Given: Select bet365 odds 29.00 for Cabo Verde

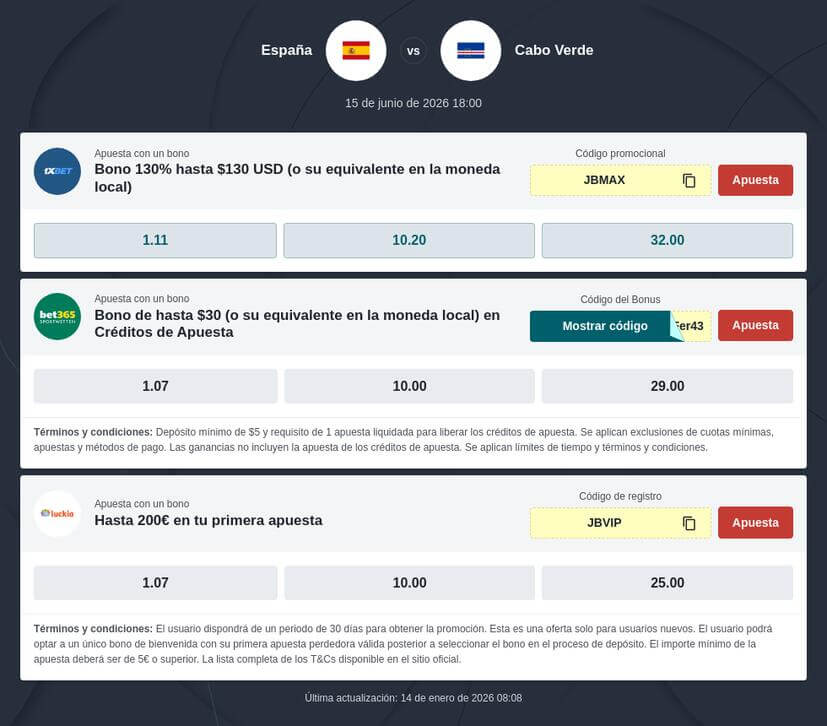Looking at the screenshot, I should click(667, 386).
